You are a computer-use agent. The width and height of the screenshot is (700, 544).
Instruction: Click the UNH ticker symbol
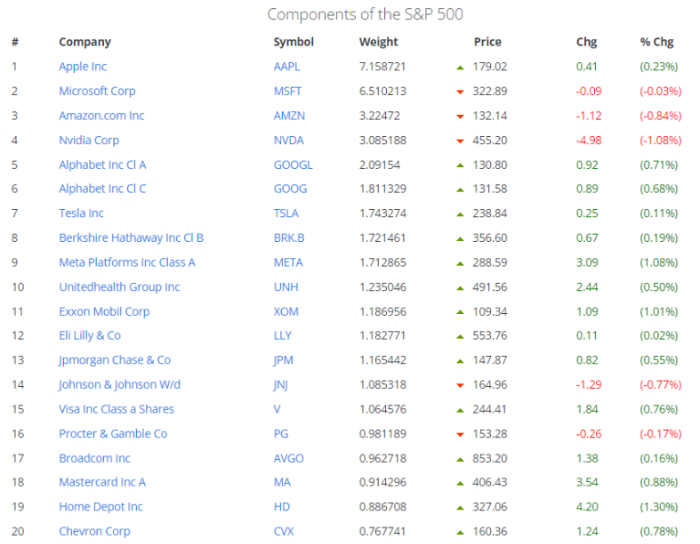pyautogui.click(x=286, y=287)
